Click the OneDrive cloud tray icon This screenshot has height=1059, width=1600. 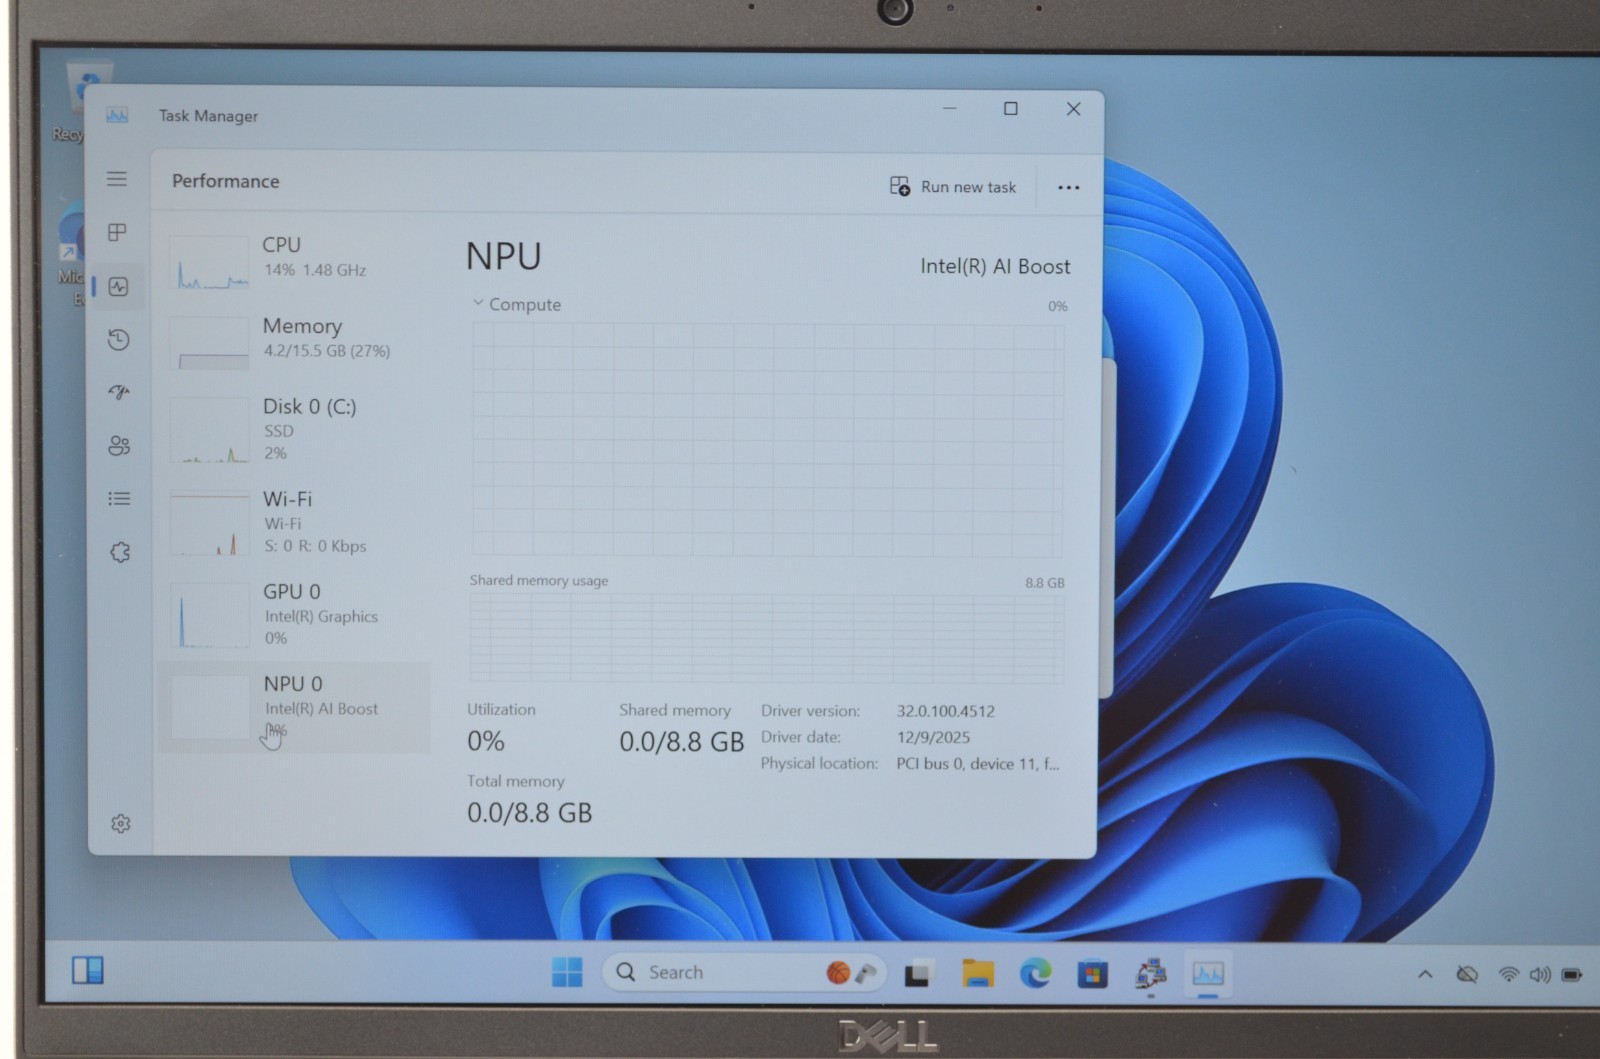[x=1467, y=974]
